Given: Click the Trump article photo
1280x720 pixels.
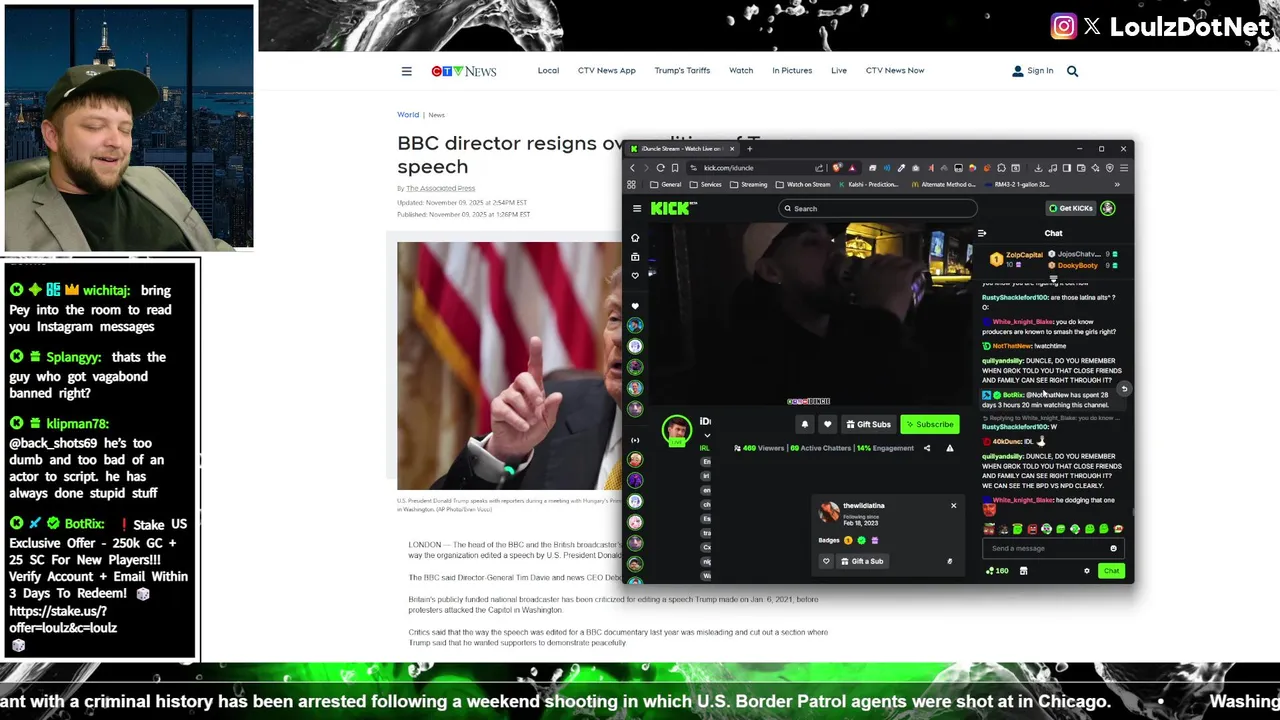Looking at the screenshot, I should coord(509,366).
